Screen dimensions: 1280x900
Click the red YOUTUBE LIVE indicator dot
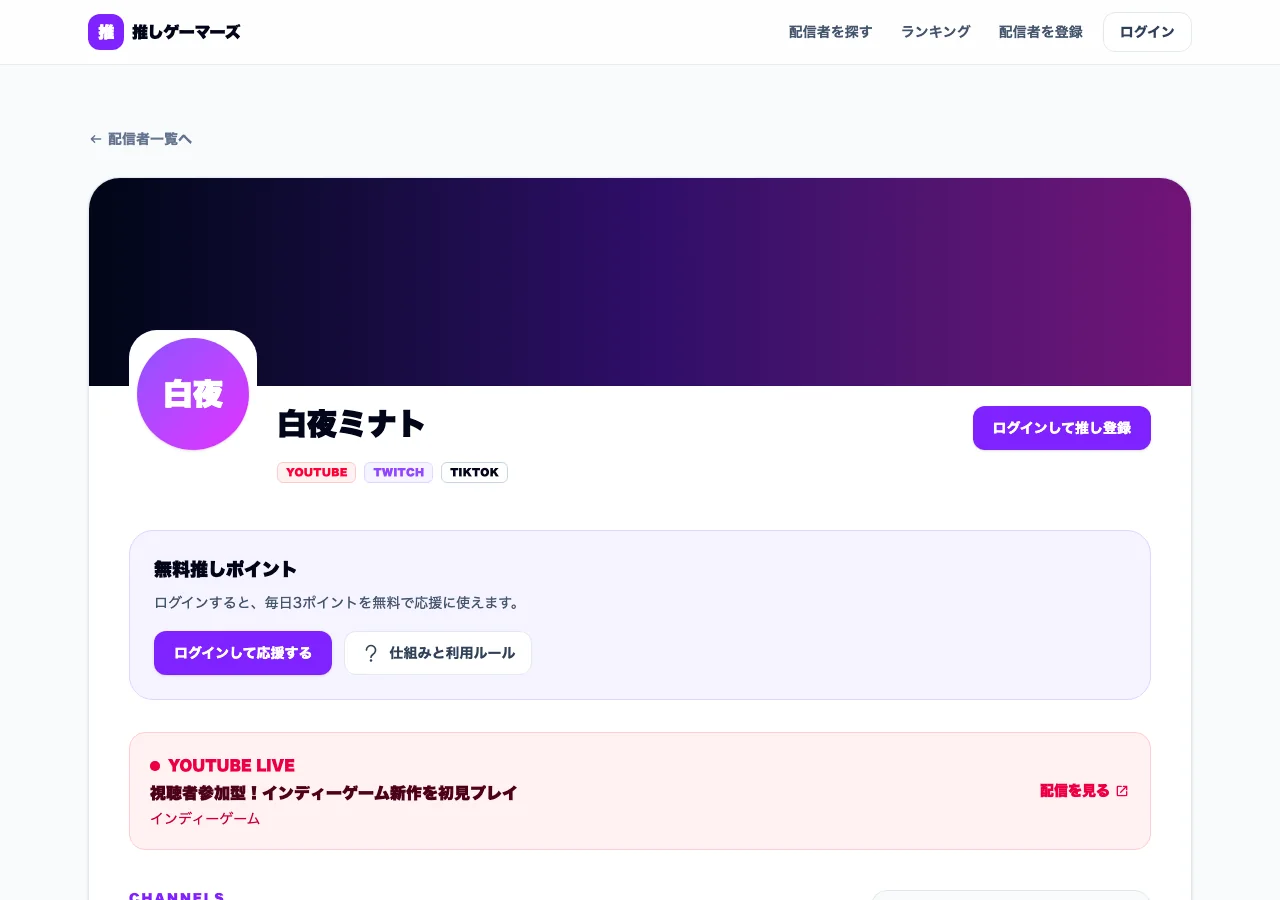[155, 766]
